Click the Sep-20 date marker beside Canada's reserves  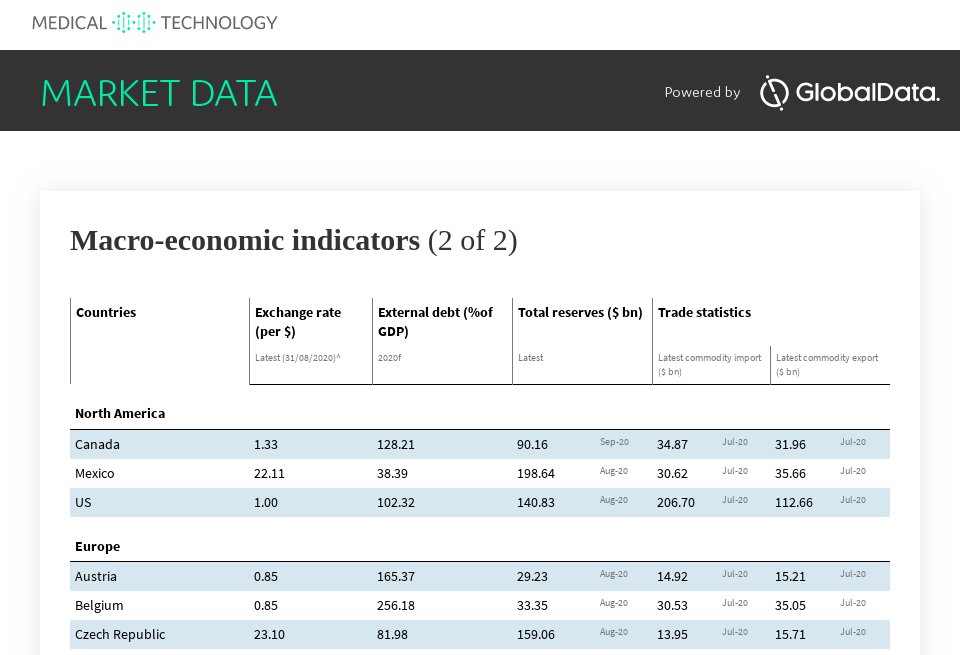click(x=614, y=441)
